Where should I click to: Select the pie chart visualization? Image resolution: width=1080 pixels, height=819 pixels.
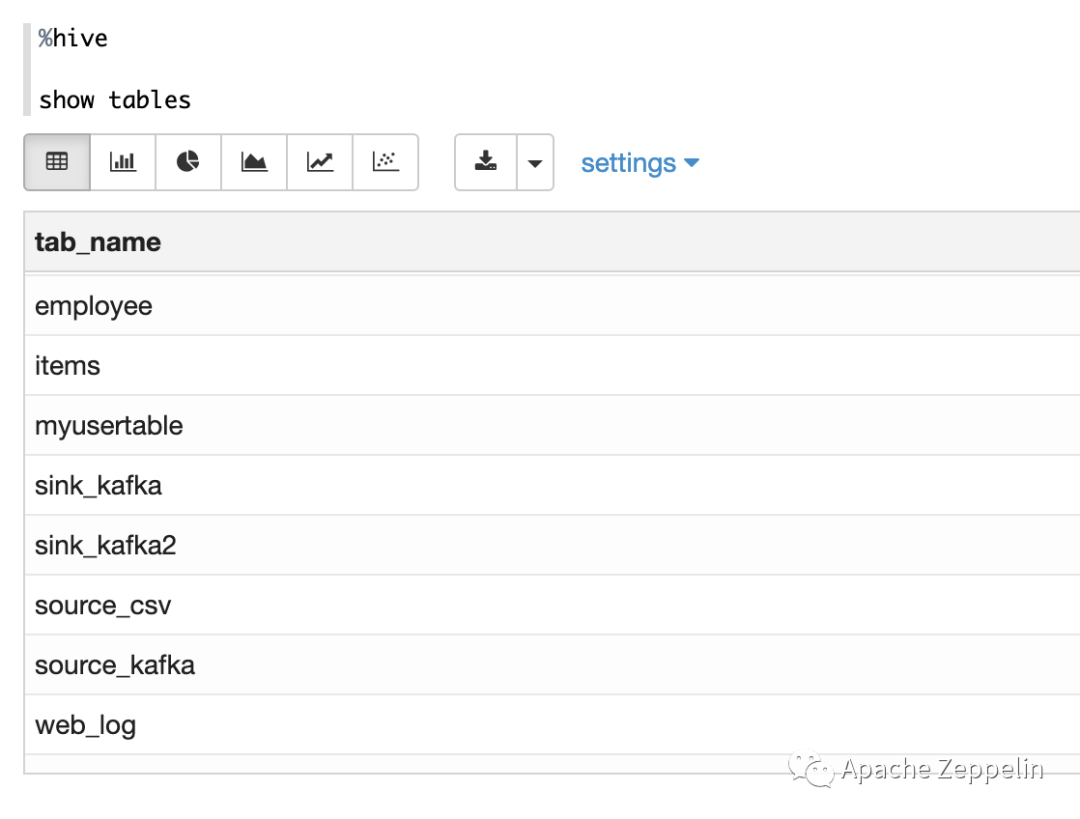point(188,162)
